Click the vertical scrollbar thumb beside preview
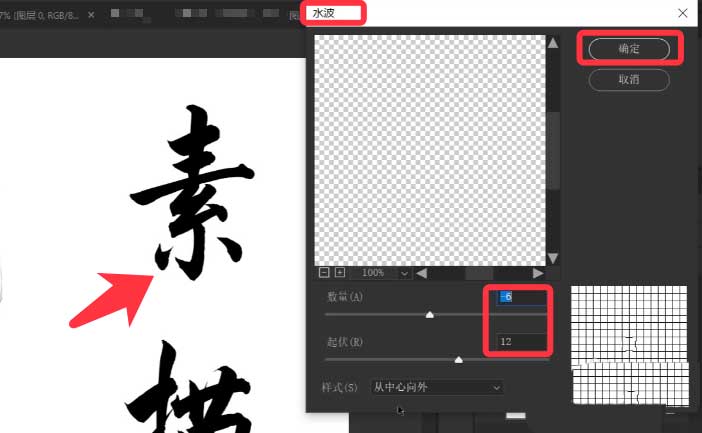Screen dimensions: 702x433 point(552,150)
